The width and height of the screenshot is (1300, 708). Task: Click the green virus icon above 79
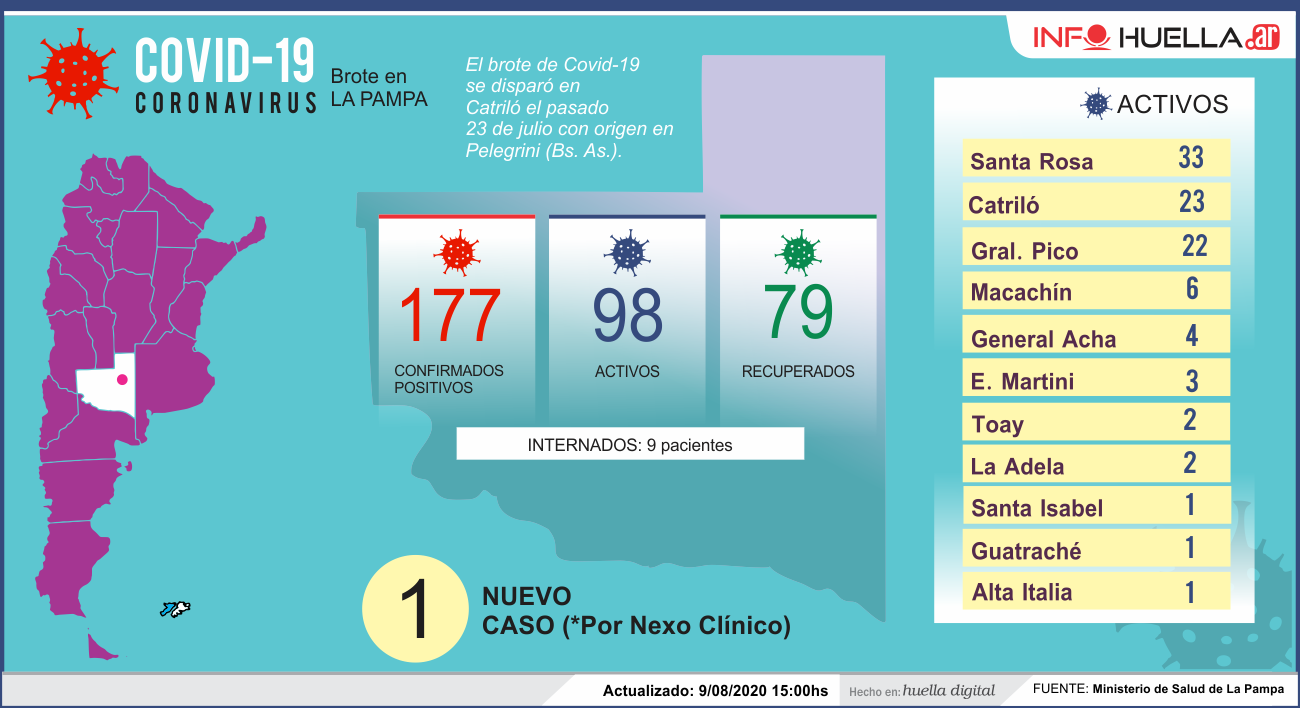pos(797,252)
